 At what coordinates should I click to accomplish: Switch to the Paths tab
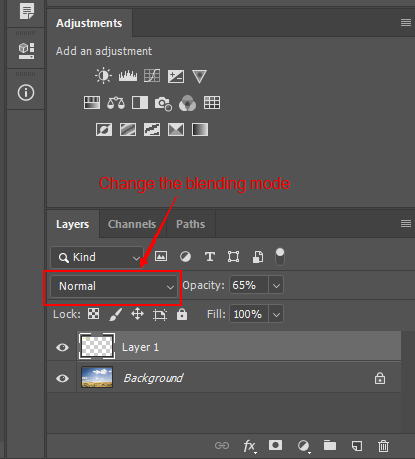[190, 224]
